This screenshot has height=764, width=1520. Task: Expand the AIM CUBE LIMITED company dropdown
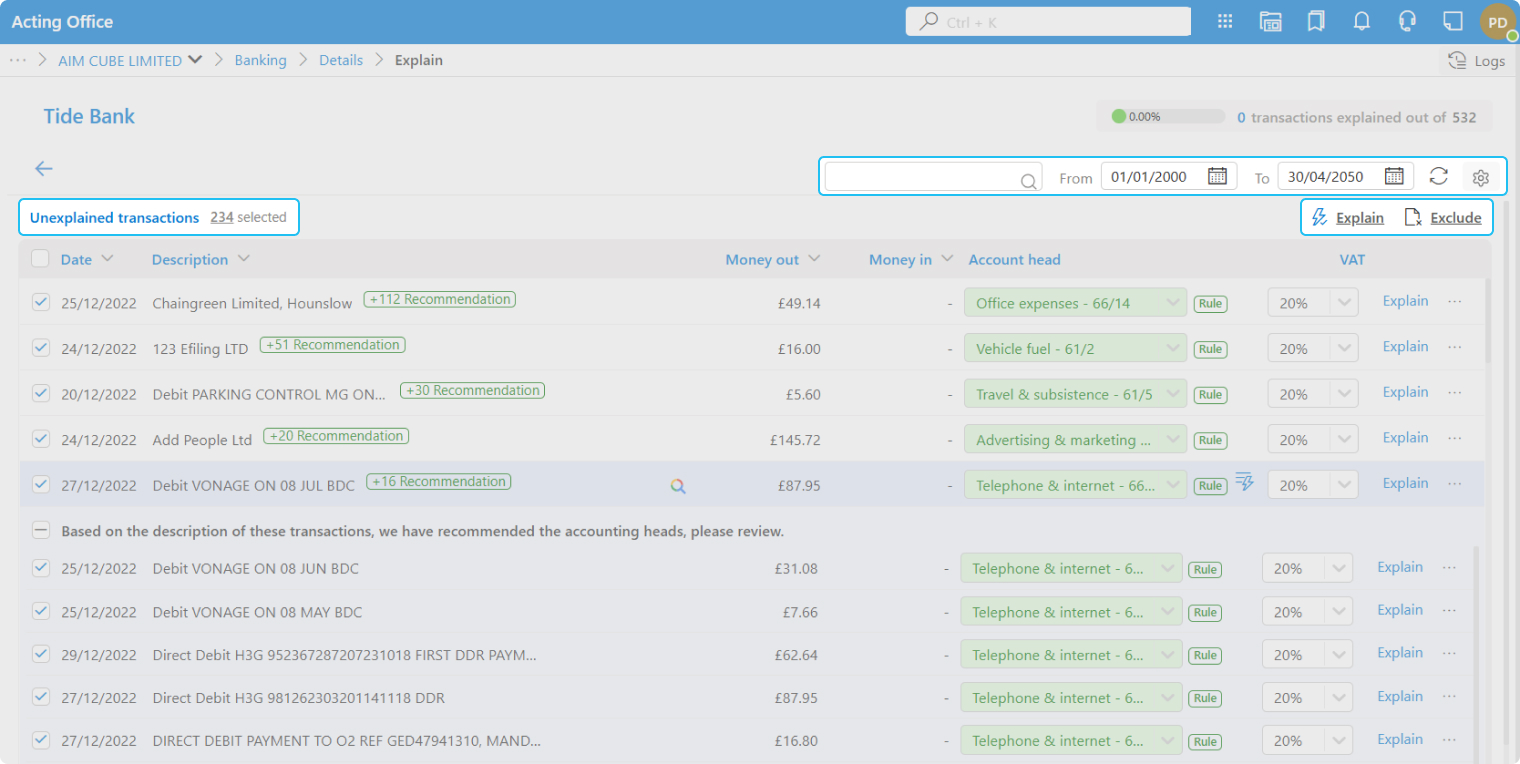pyautogui.click(x=195, y=60)
